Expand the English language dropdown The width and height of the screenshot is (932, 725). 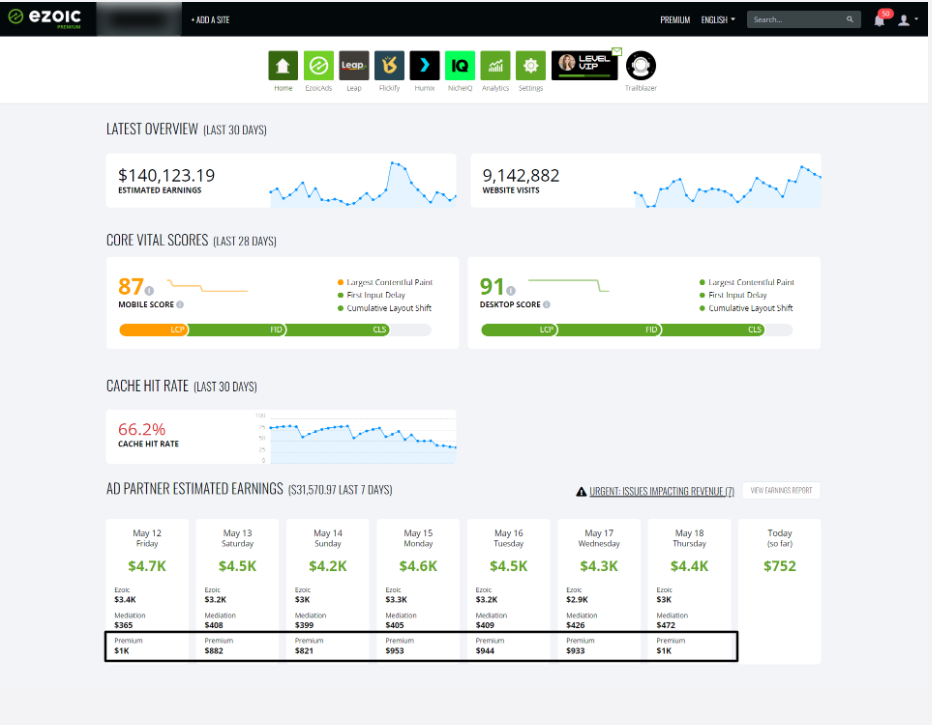coord(718,19)
